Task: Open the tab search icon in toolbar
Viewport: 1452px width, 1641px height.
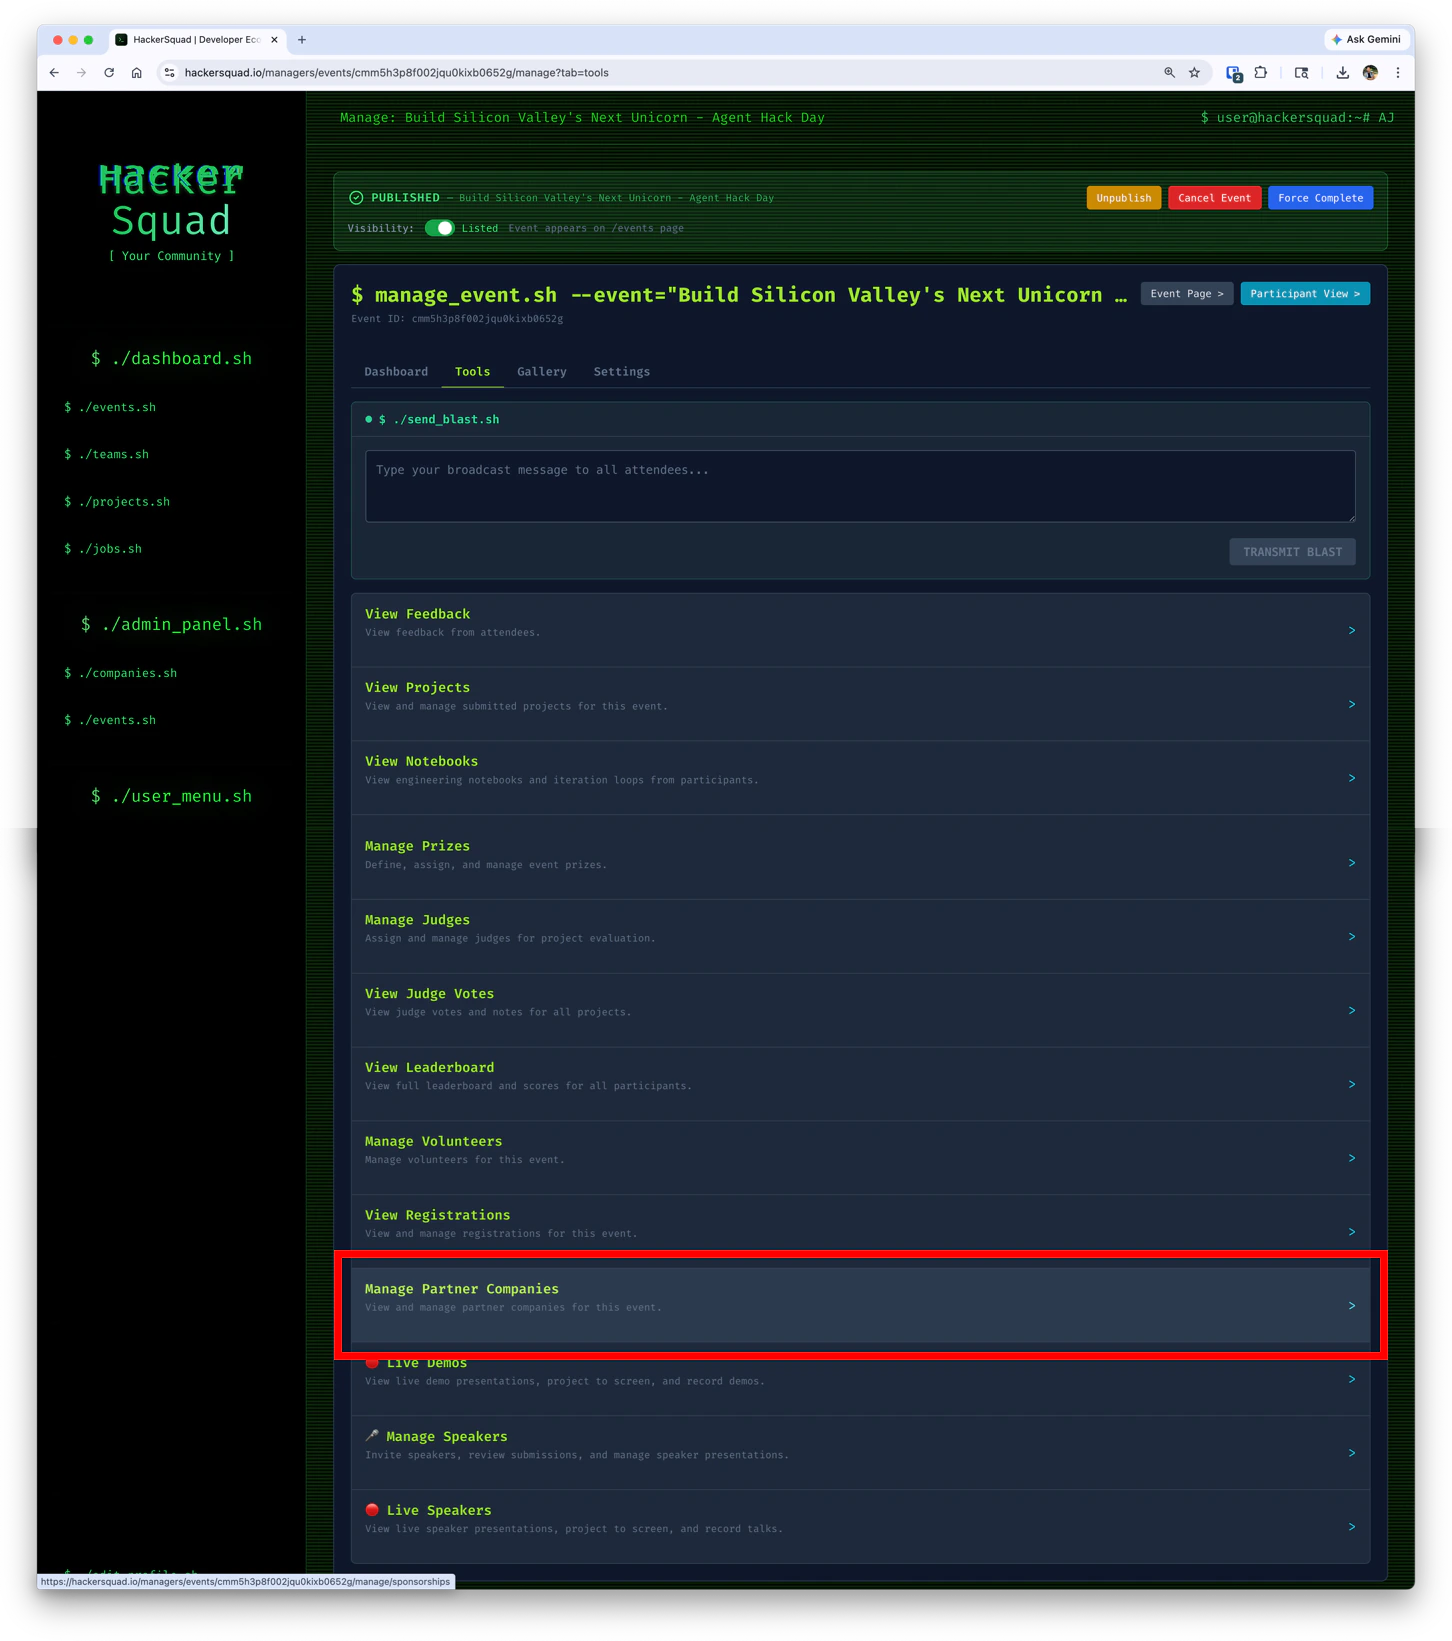Action: [x=1301, y=73]
